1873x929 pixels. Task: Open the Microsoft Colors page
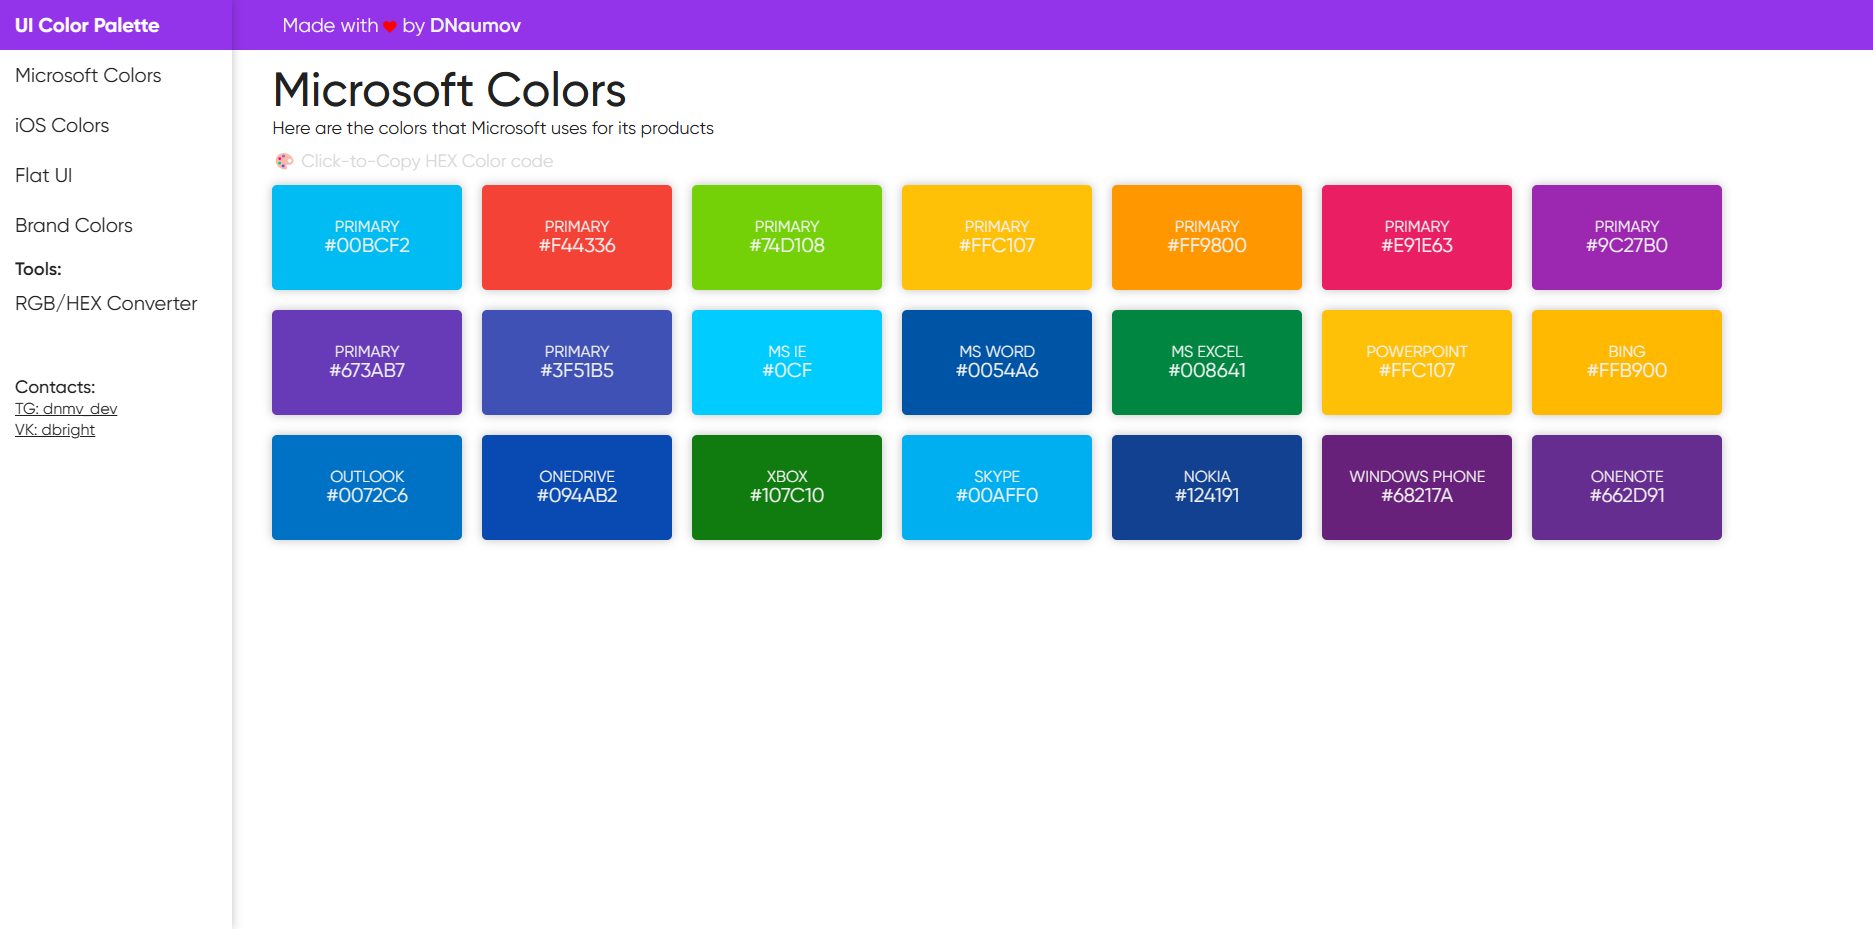point(88,75)
